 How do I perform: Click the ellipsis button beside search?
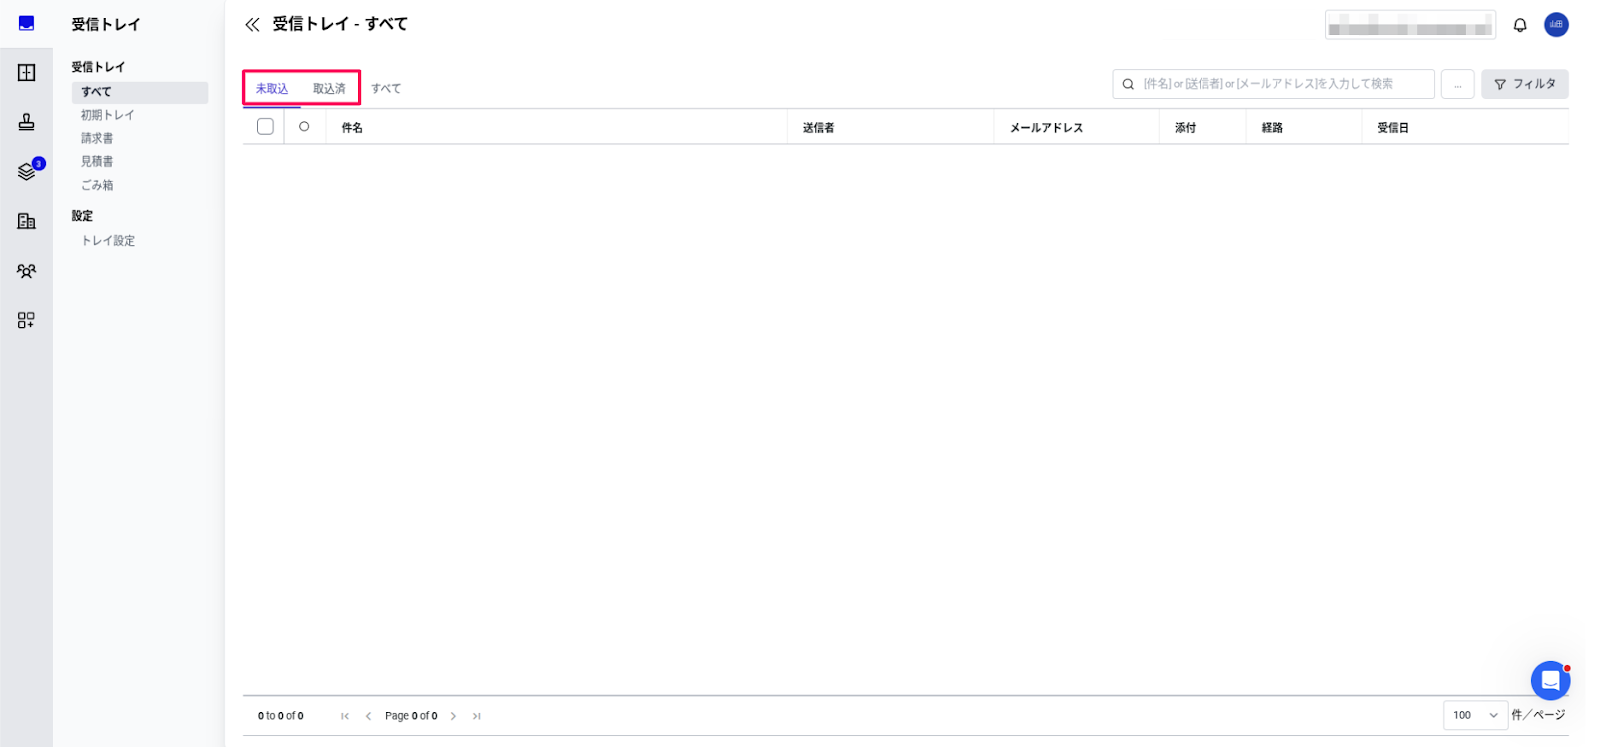pyautogui.click(x=1457, y=84)
